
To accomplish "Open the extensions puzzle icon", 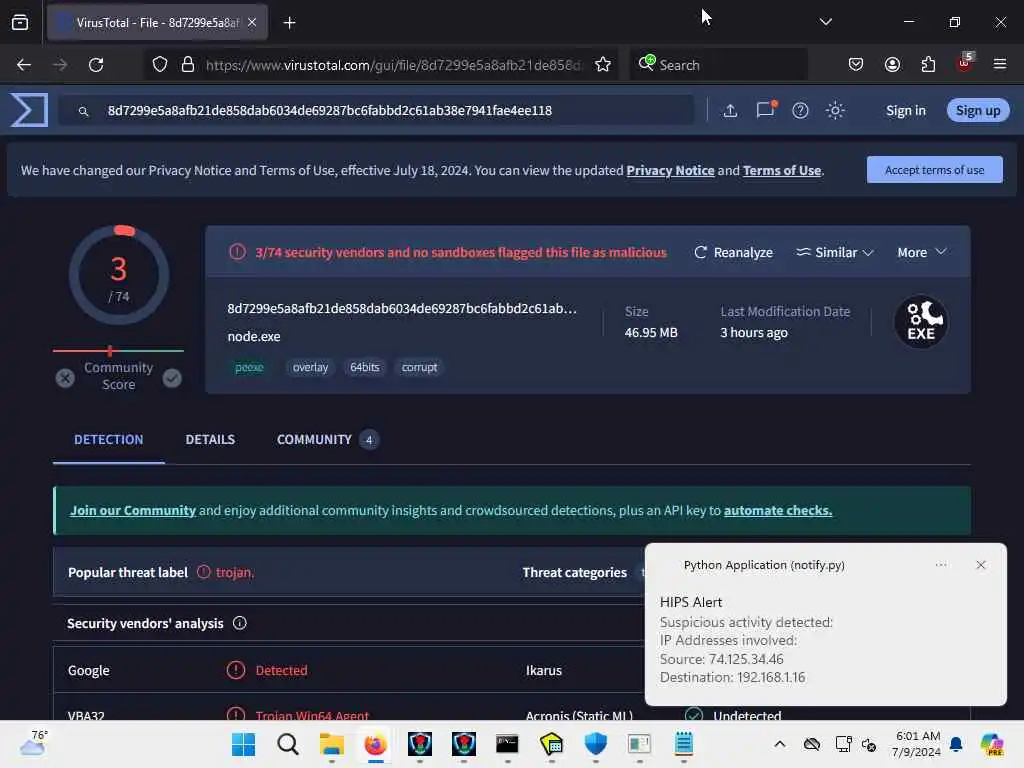I will point(928,65).
